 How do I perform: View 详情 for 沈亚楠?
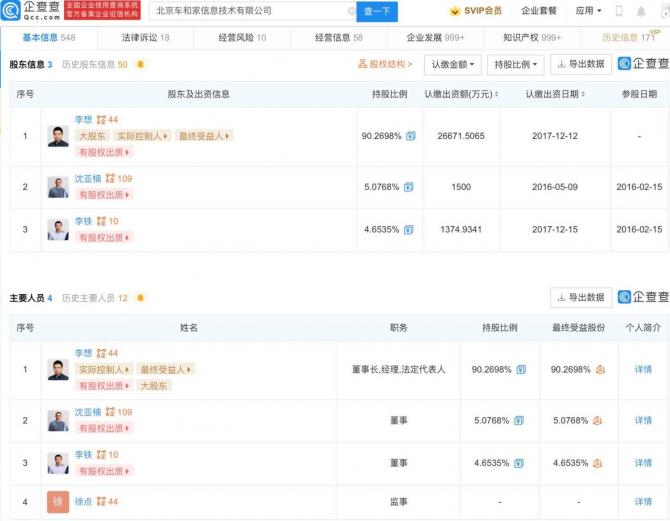[643, 421]
